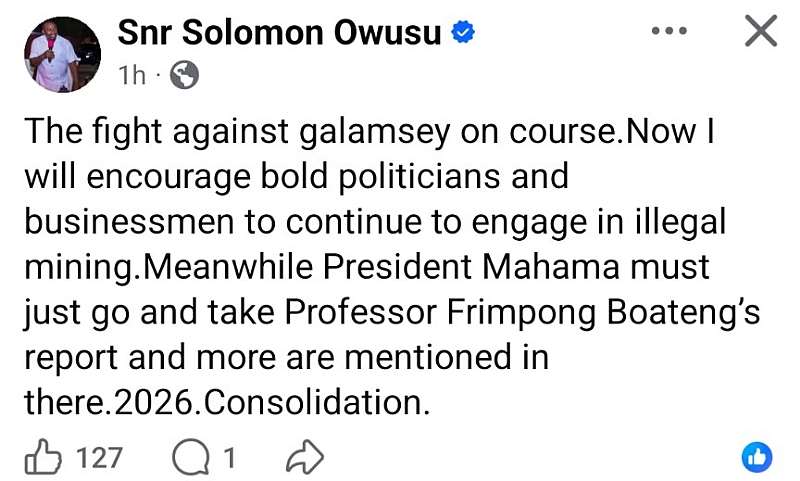Show the 1 comment count

click(x=230, y=458)
